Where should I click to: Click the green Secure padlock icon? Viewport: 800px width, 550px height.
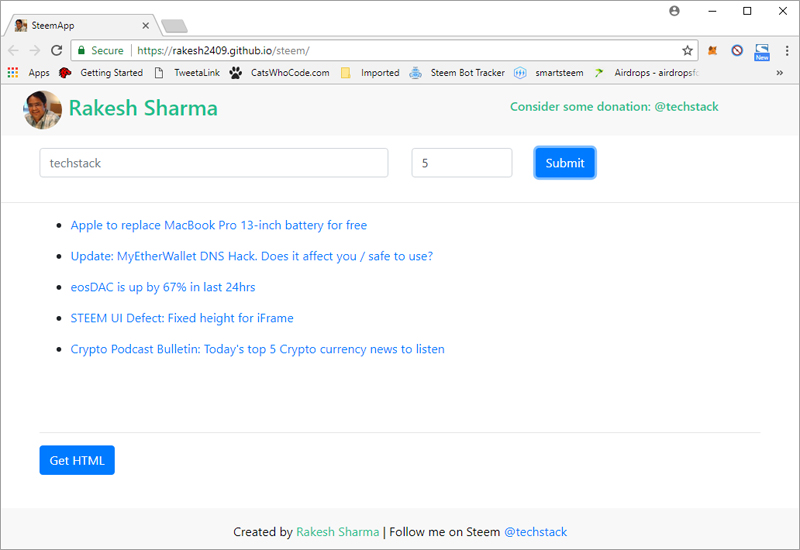[x=81, y=50]
